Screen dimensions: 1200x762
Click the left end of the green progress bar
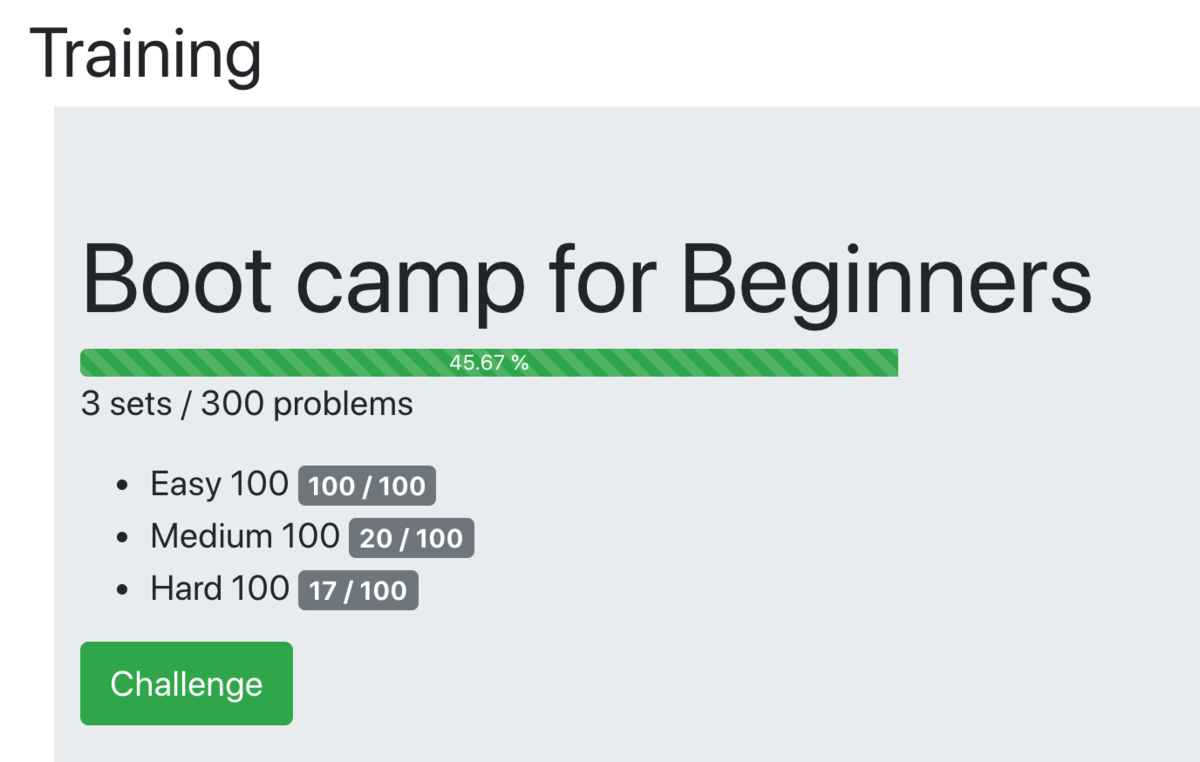[x=92, y=363]
